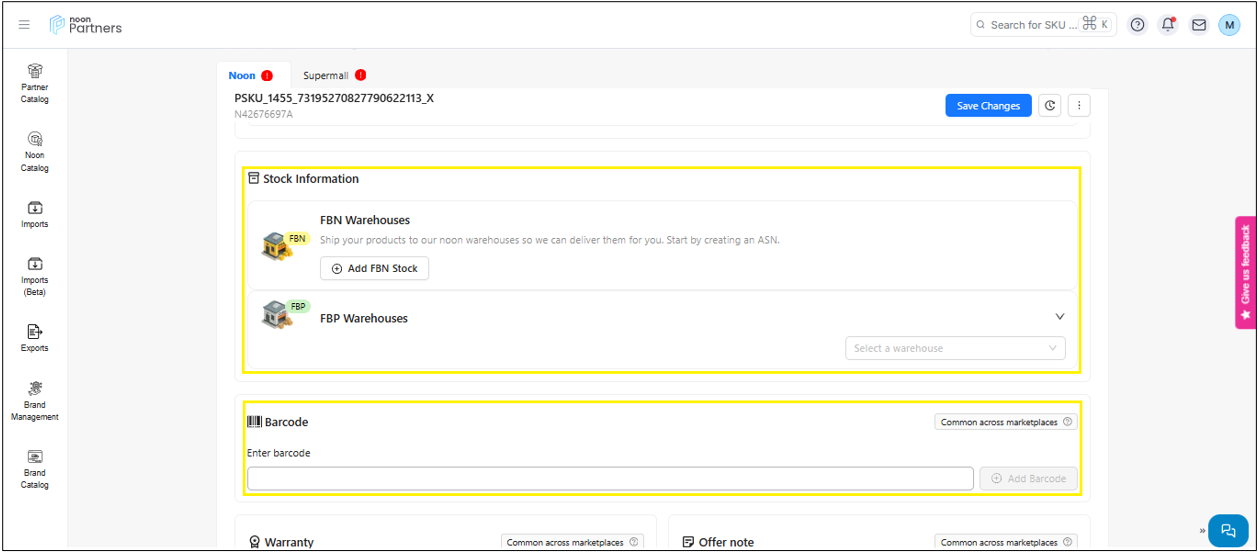Expand the Select a warehouse dropdown
Screen dimensions: 1258x552
tap(955, 348)
